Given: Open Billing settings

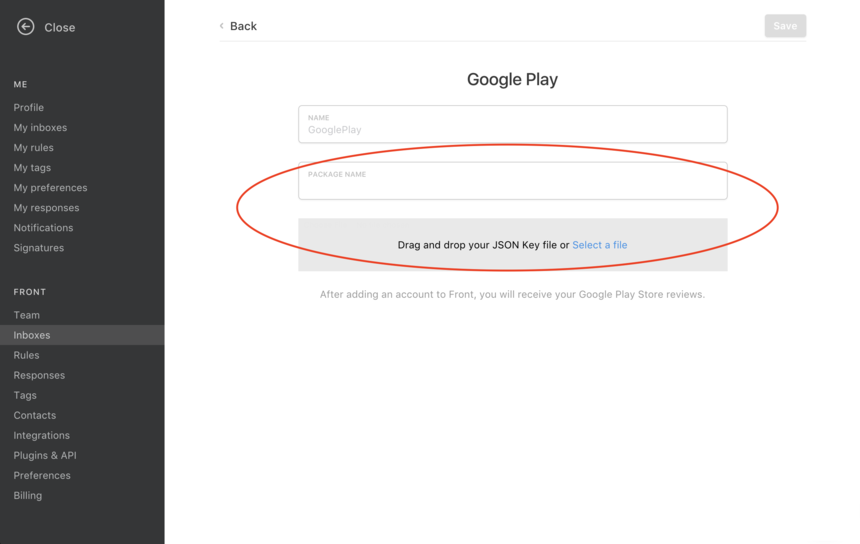Looking at the screenshot, I should pyautogui.click(x=27, y=495).
